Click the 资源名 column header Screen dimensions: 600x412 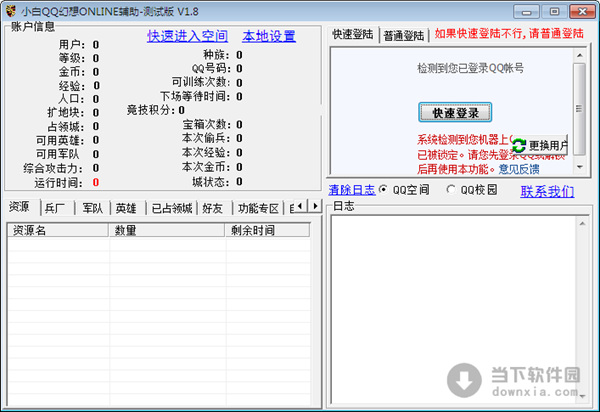point(58,230)
